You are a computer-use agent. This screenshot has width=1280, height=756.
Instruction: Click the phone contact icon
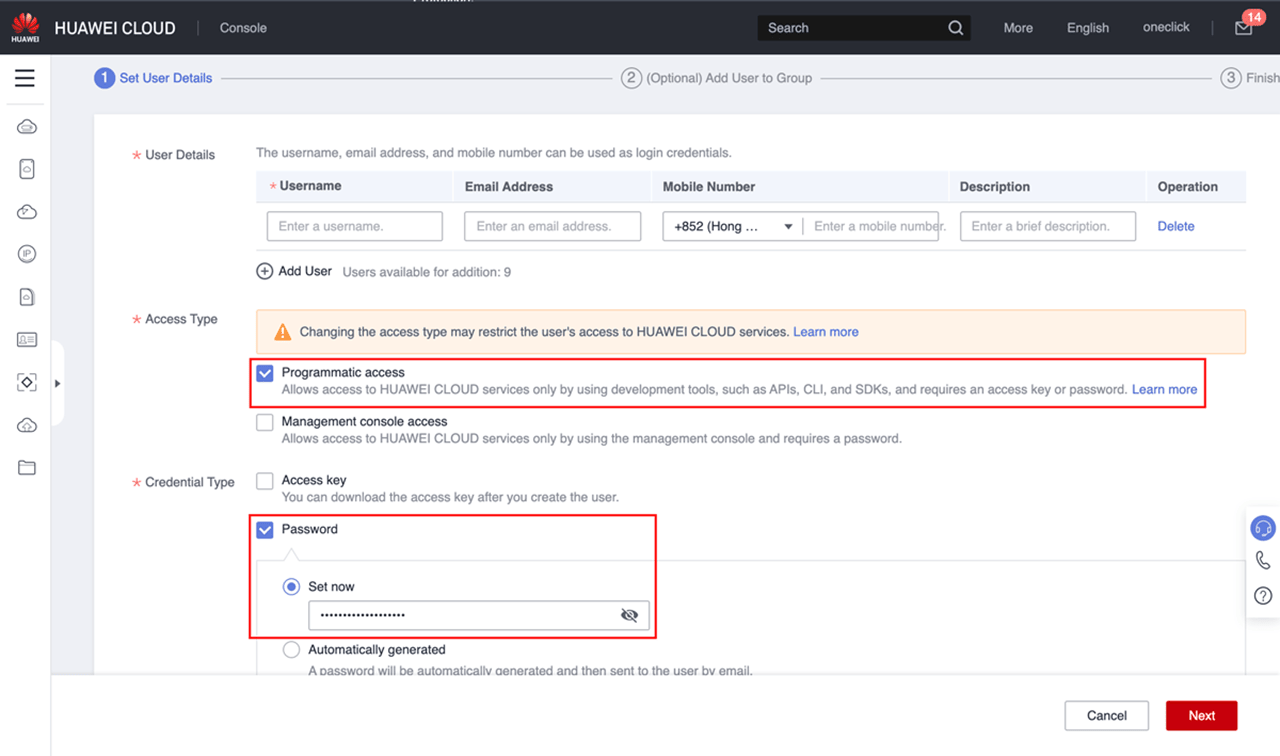pos(1263,561)
